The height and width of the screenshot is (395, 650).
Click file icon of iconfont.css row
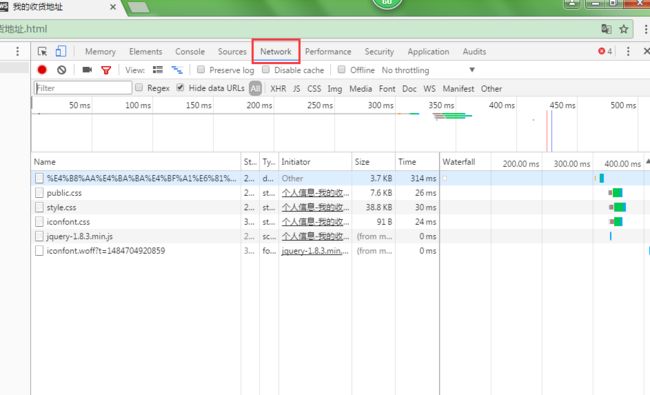tap(39, 222)
